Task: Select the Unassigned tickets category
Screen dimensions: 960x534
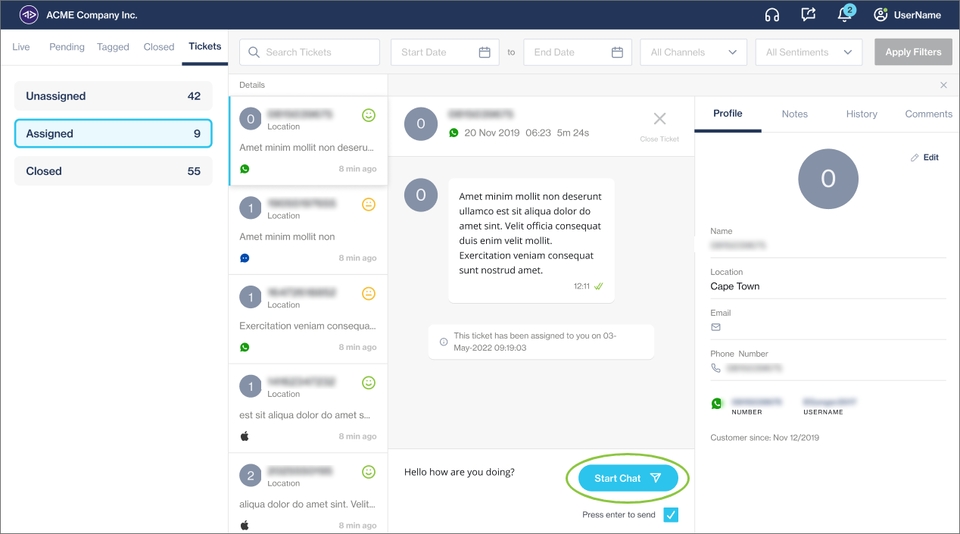Action: pyautogui.click(x=113, y=96)
